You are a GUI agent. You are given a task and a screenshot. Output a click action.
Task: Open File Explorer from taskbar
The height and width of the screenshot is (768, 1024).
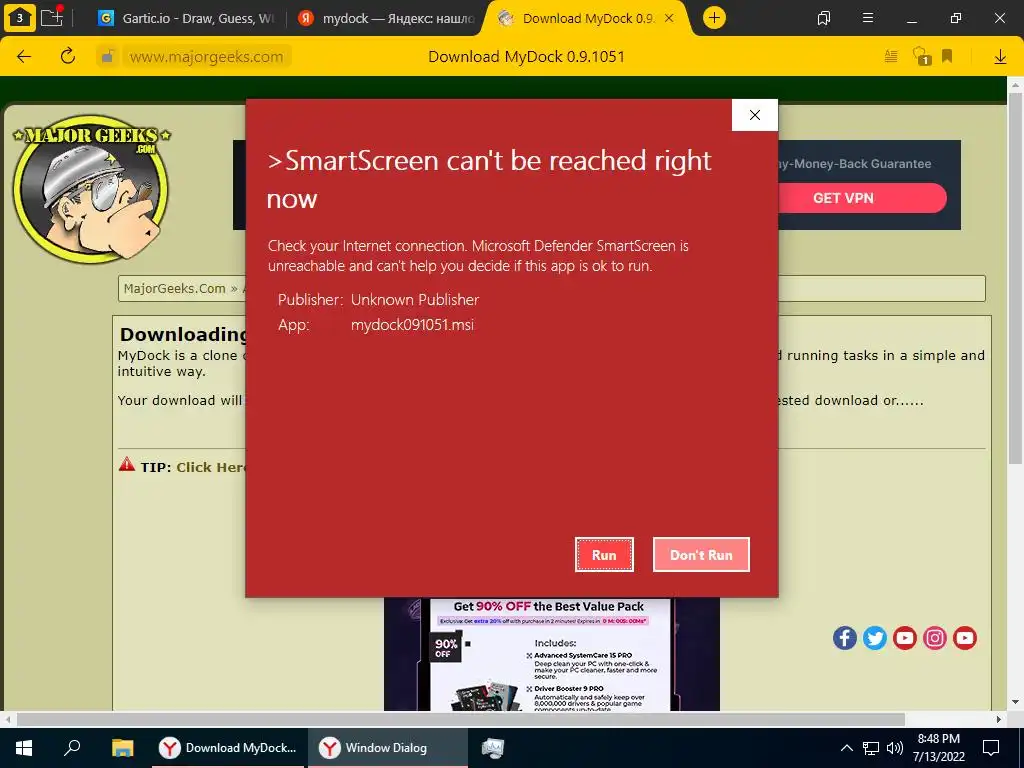[122, 748]
